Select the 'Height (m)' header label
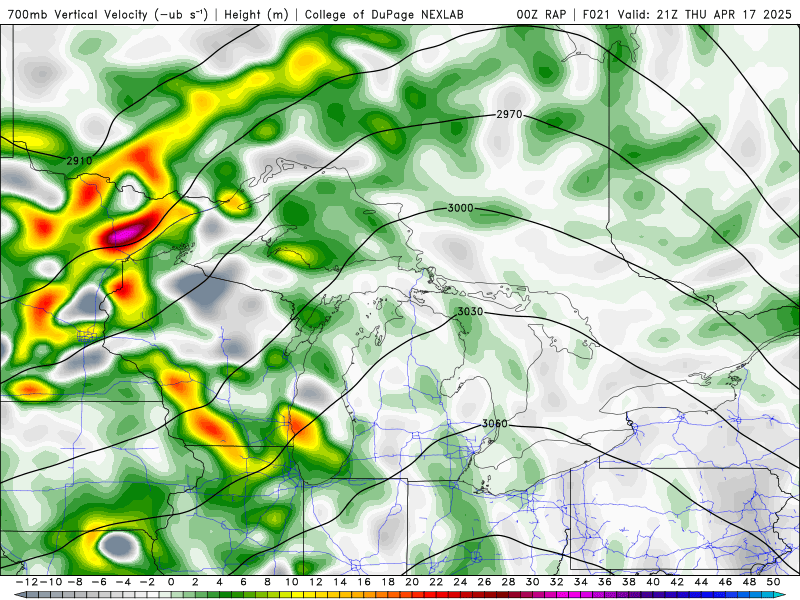The image size is (800, 600). coord(256,14)
